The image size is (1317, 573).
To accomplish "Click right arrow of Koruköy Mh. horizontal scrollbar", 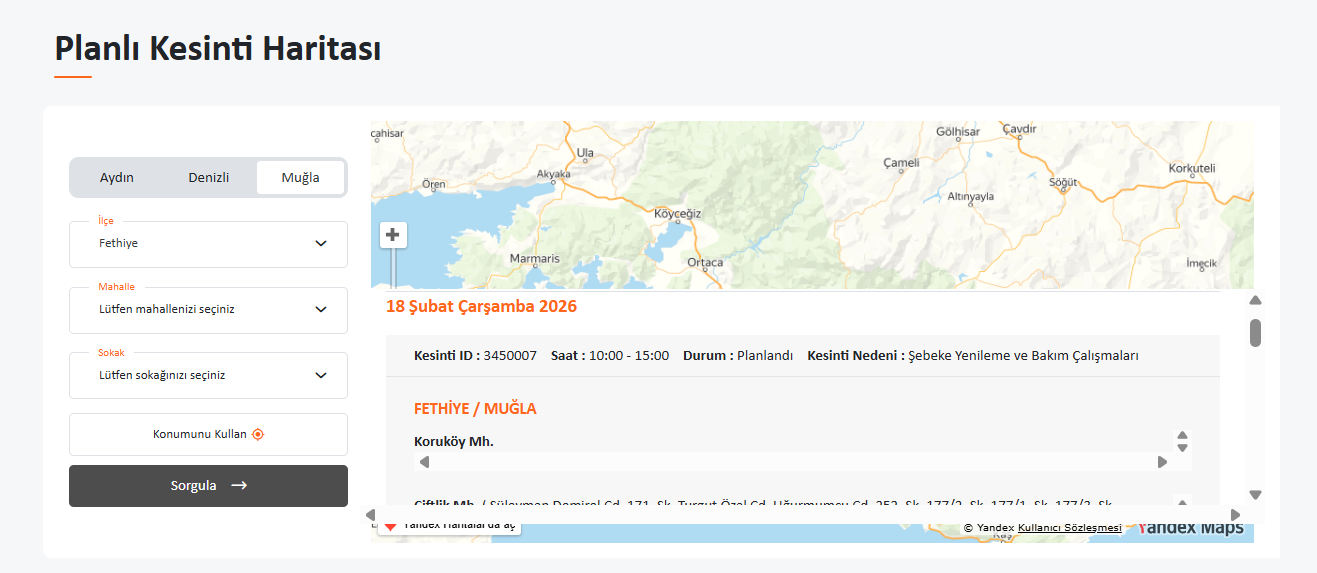I will click(x=1162, y=462).
